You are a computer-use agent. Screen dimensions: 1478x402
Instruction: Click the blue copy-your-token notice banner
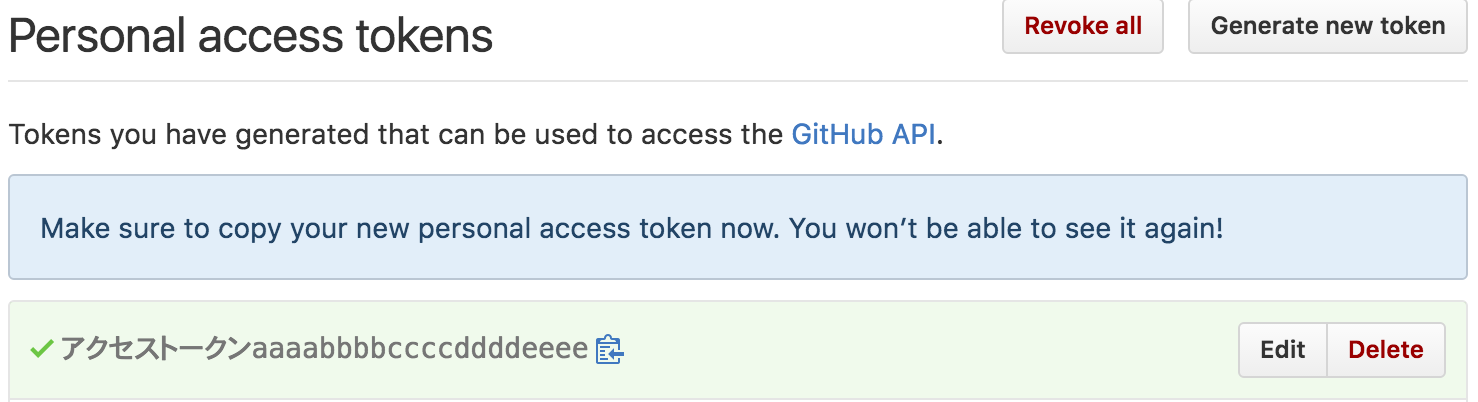tap(738, 228)
